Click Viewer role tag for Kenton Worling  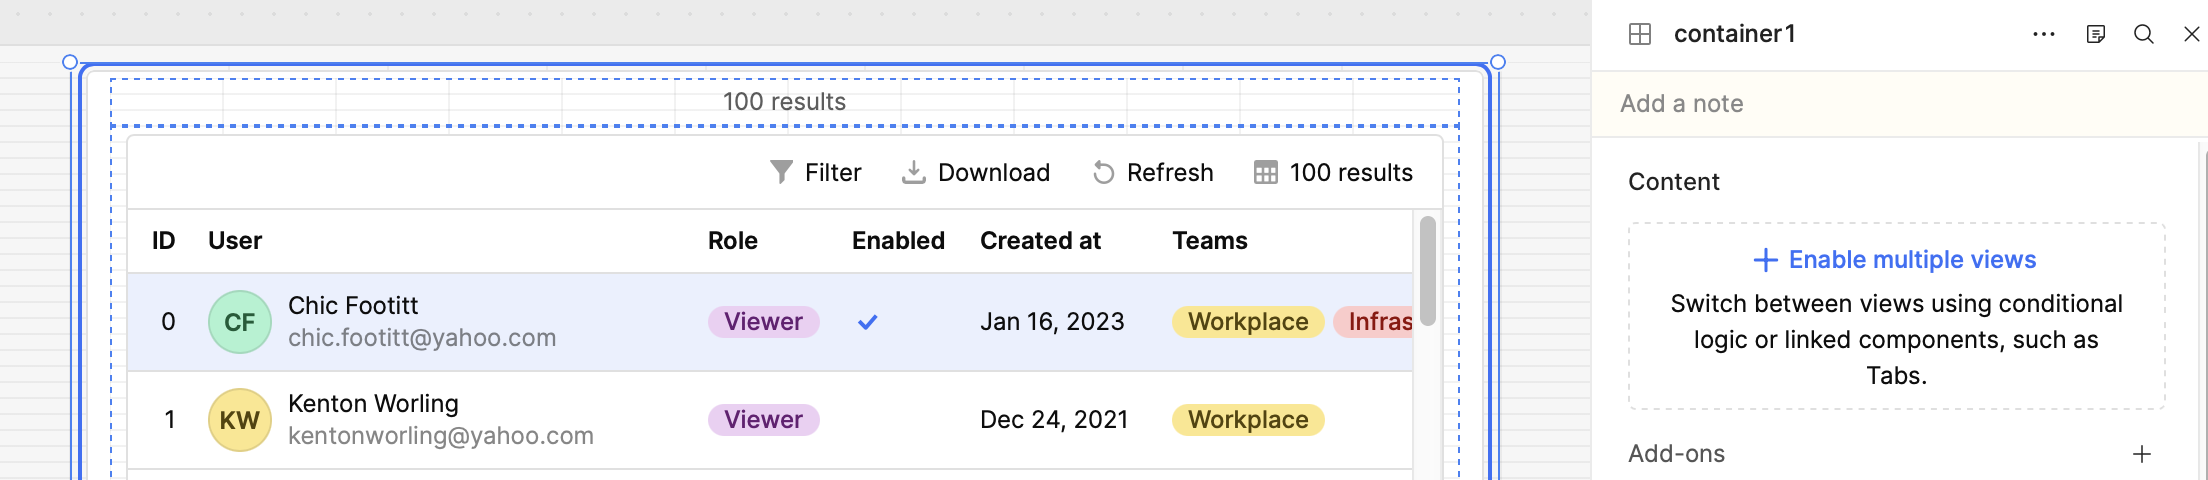click(x=763, y=420)
